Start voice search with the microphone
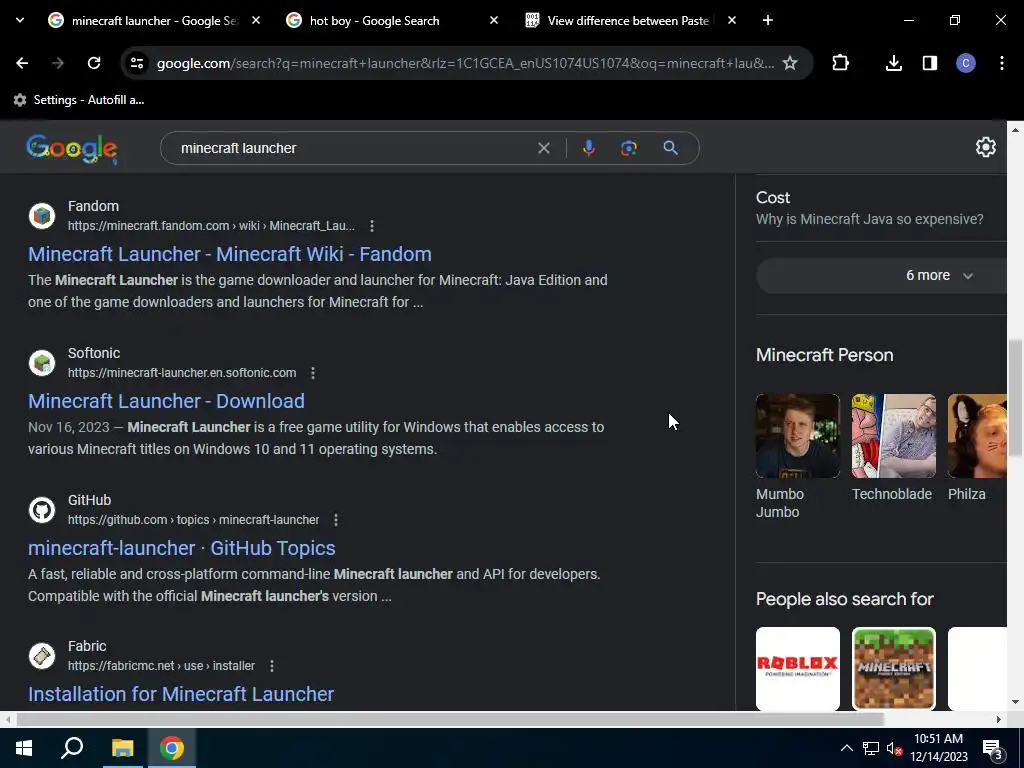The width and height of the screenshot is (1024, 768). tap(588, 148)
